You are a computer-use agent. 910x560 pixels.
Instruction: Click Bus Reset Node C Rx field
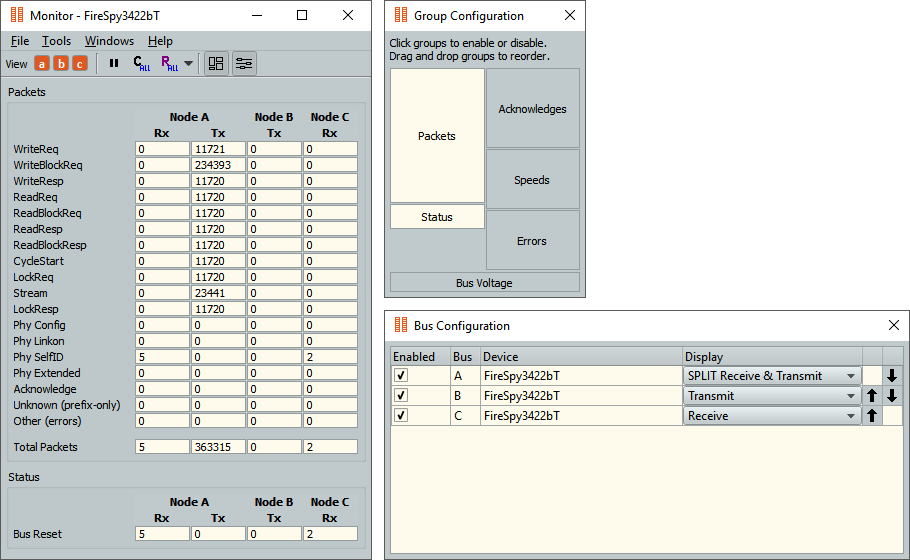point(330,534)
